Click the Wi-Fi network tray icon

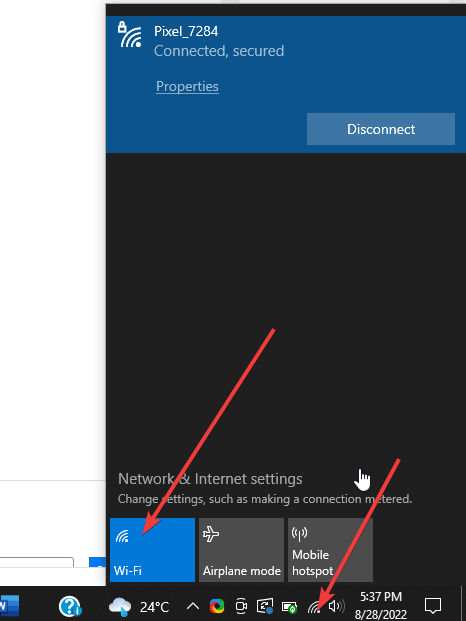[314, 606]
